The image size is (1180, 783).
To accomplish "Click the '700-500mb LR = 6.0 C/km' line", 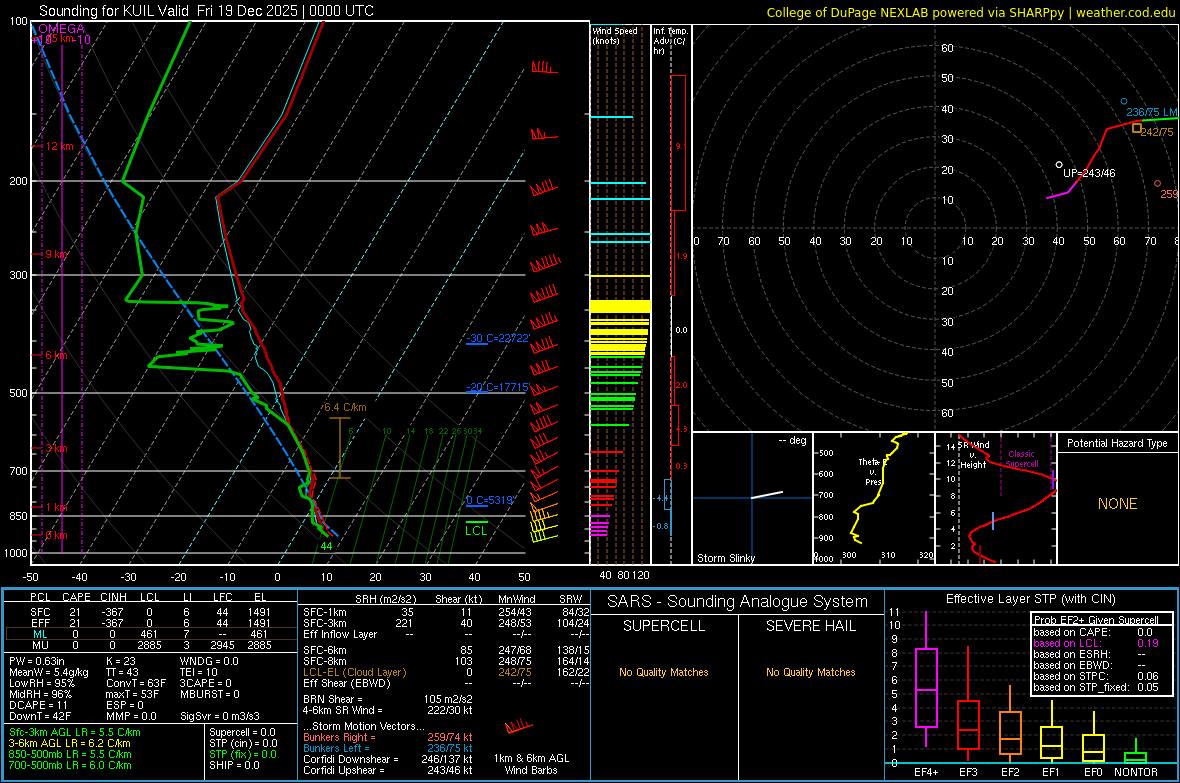I will point(70,765).
